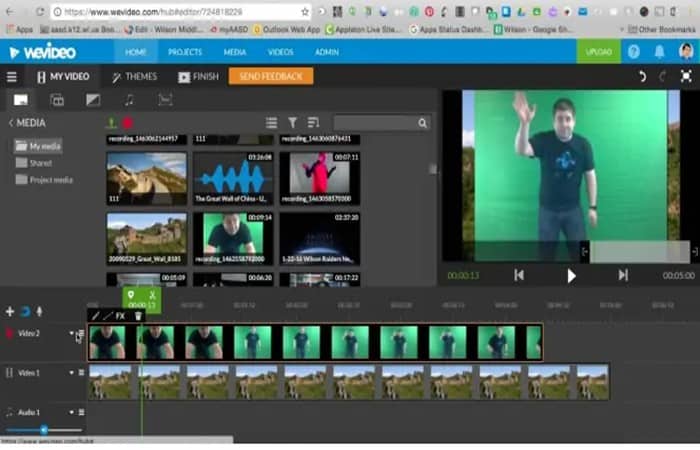Image resolution: width=700 pixels, height=450 pixels.
Task: Click the preview scrubber range bar
Action: (639, 252)
